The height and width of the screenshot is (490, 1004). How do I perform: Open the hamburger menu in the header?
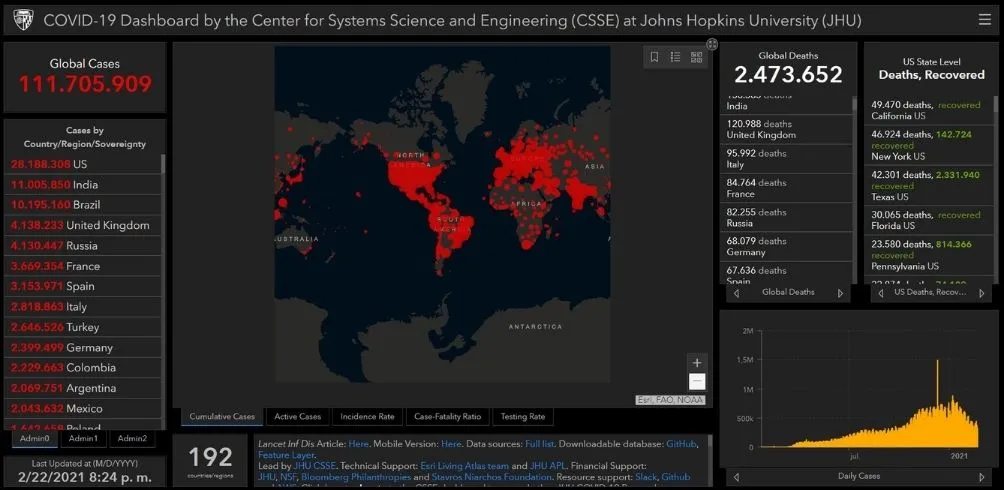coord(985,20)
